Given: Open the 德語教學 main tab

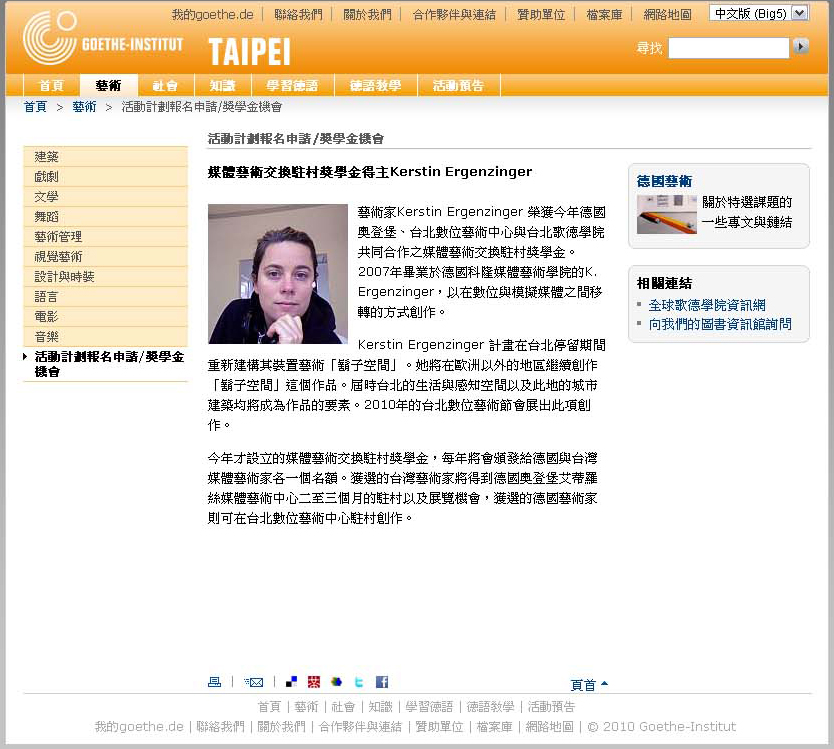Looking at the screenshot, I should [x=376, y=86].
